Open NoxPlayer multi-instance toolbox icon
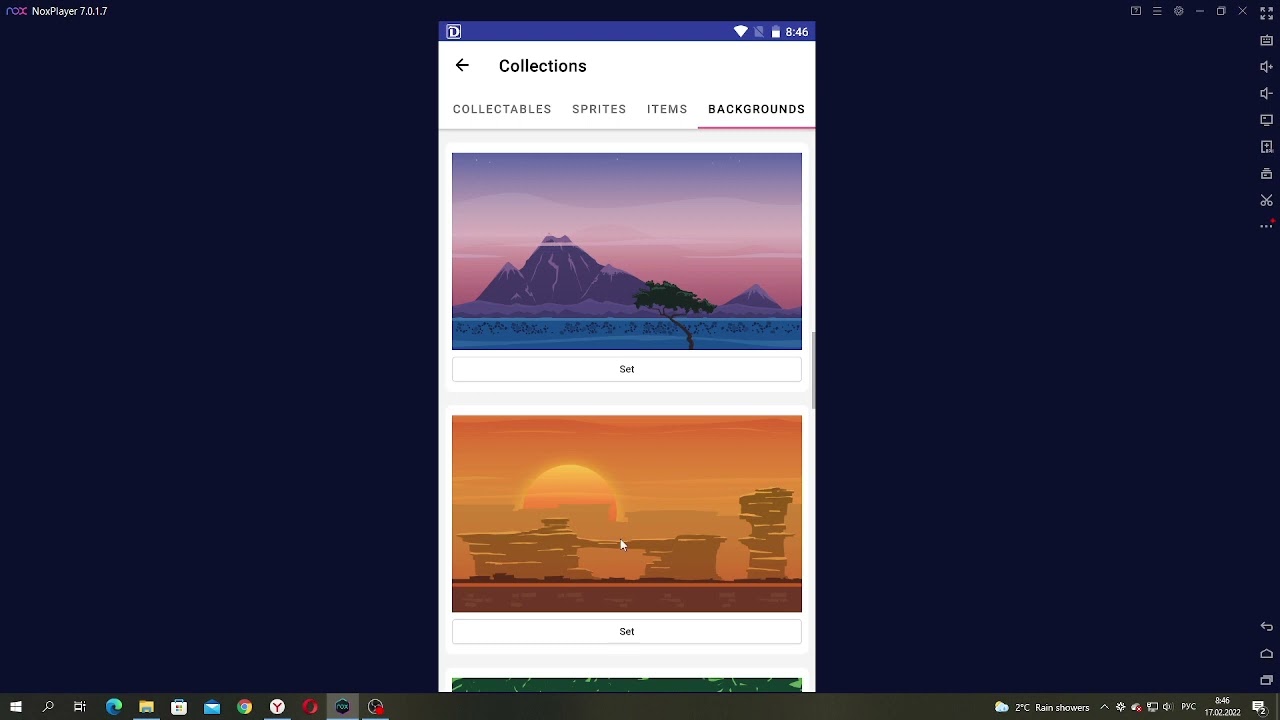The height and width of the screenshot is (720, 1280). click(x=1266, y=174)
